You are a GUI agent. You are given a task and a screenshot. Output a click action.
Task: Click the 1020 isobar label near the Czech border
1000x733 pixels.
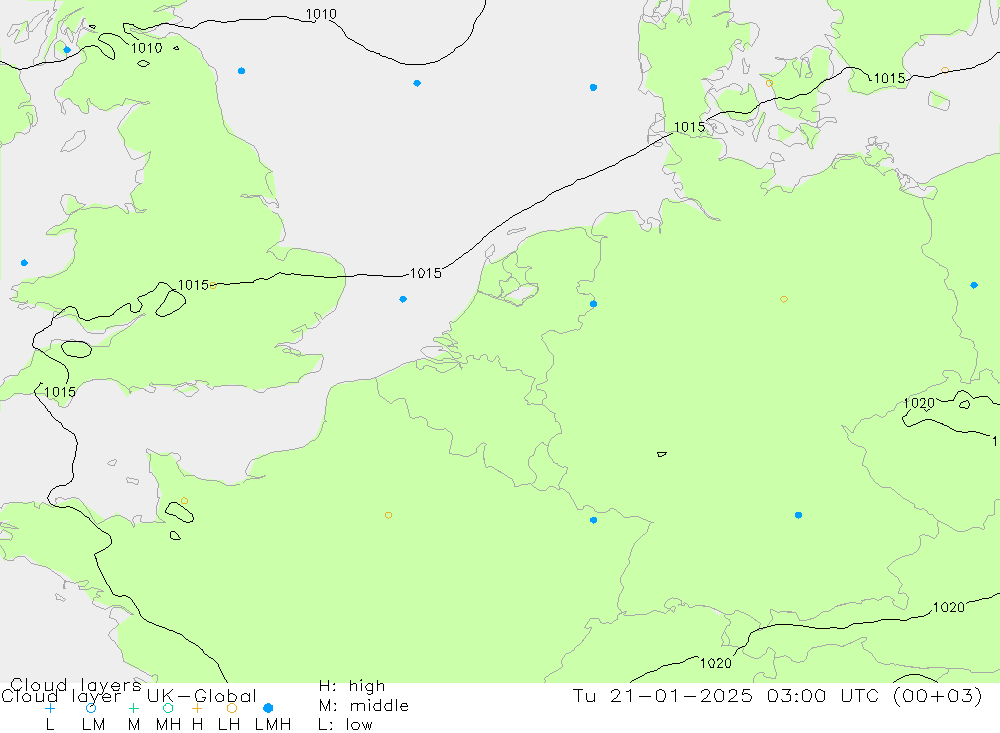coord(919,403)
